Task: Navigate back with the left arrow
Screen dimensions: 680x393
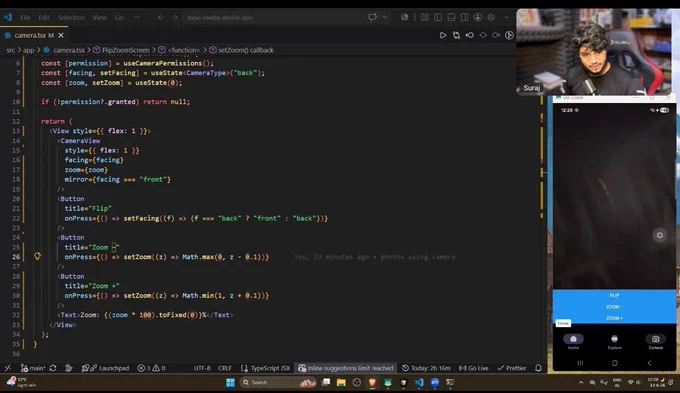Action: pyautogui.click(x=160, y=17)
